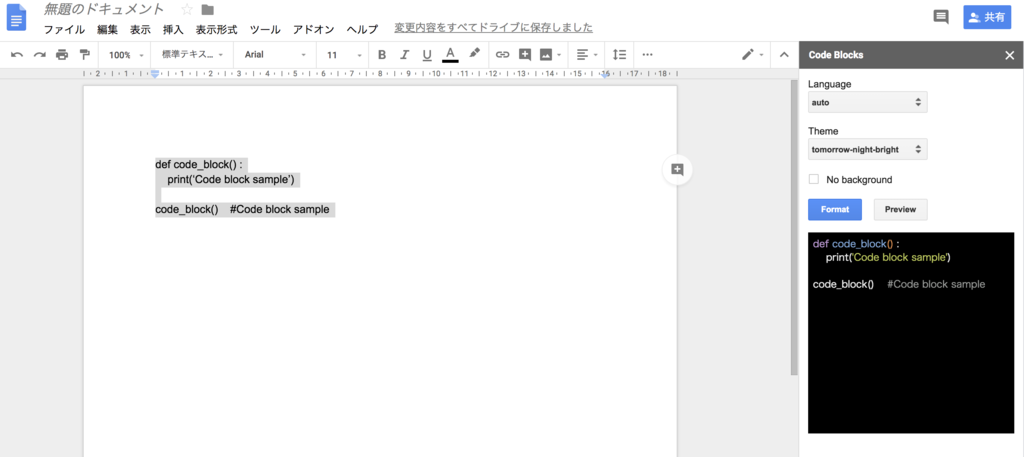Open the text alignment options

[x=586, y=55]
